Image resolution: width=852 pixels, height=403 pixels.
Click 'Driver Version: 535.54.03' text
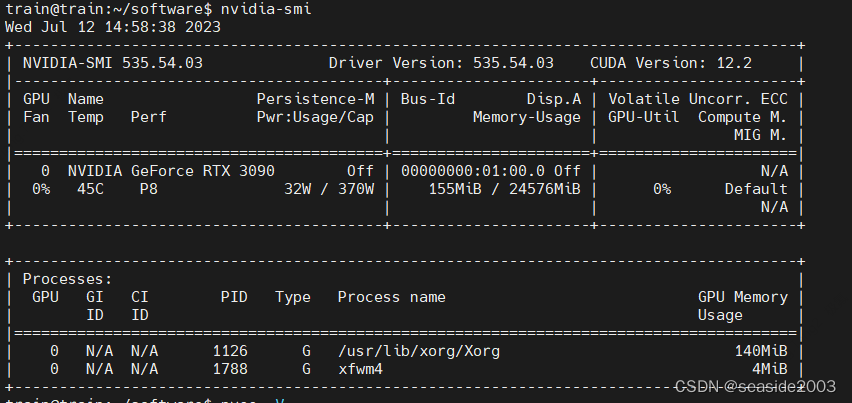441,64
